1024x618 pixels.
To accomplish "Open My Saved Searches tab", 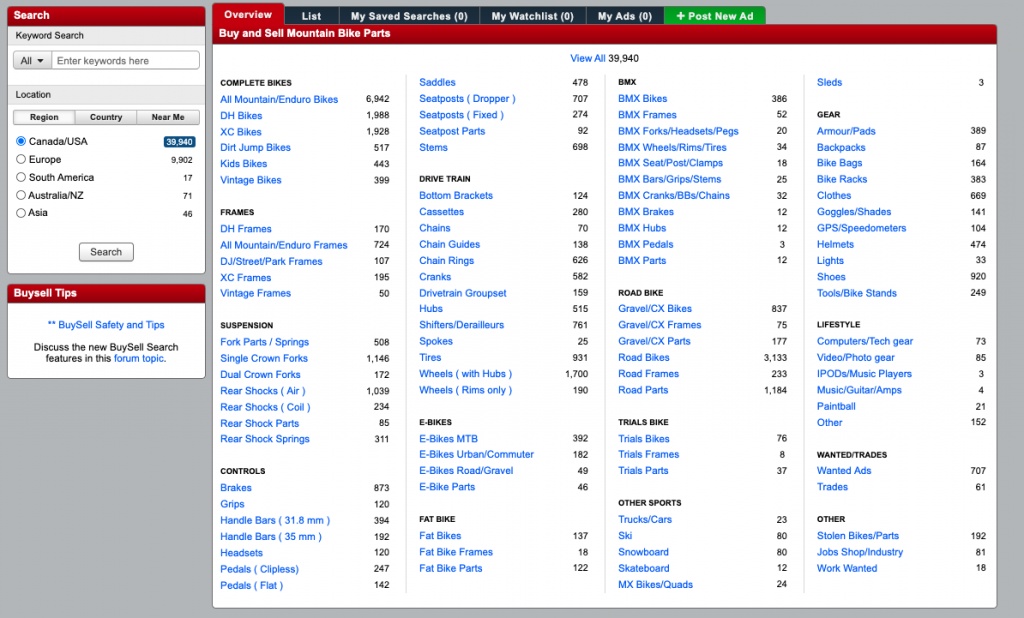I will click(408, 16).
